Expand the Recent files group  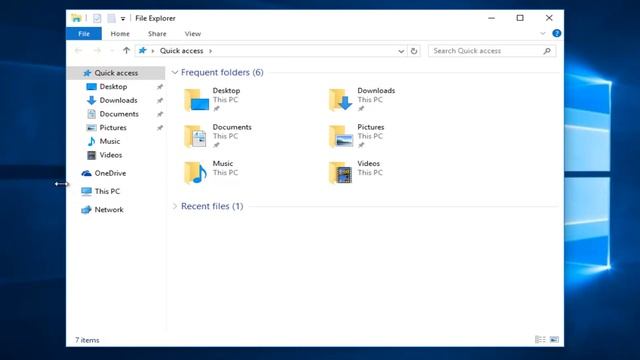pyautogui.click(x=175, y=206)
